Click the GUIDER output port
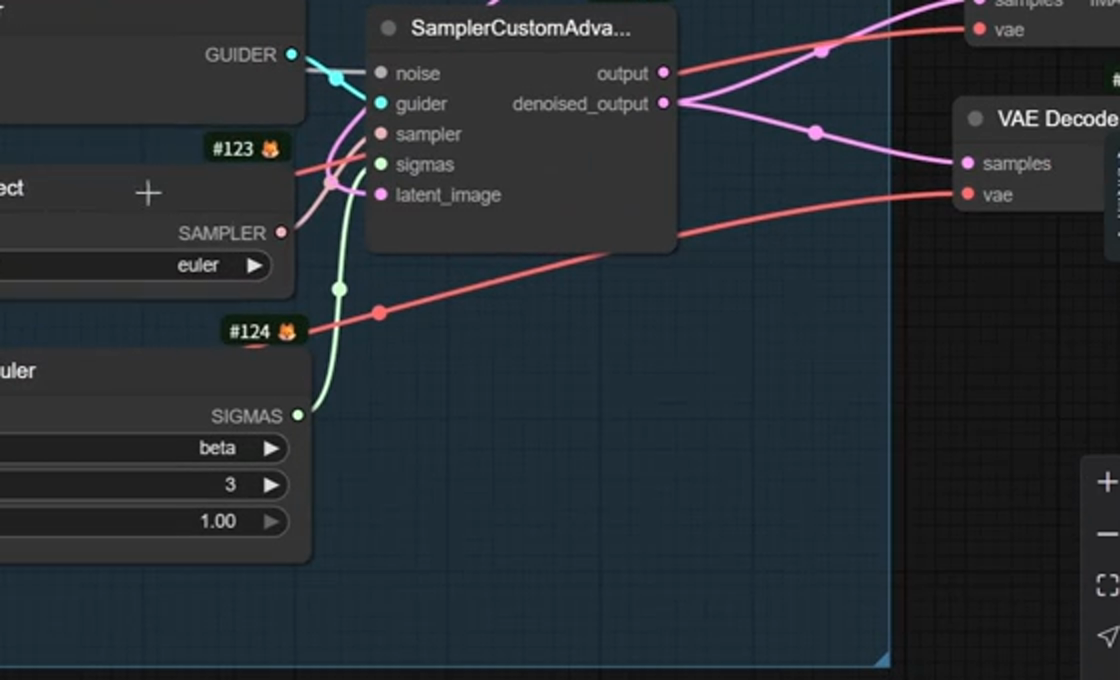 point(291,54)
